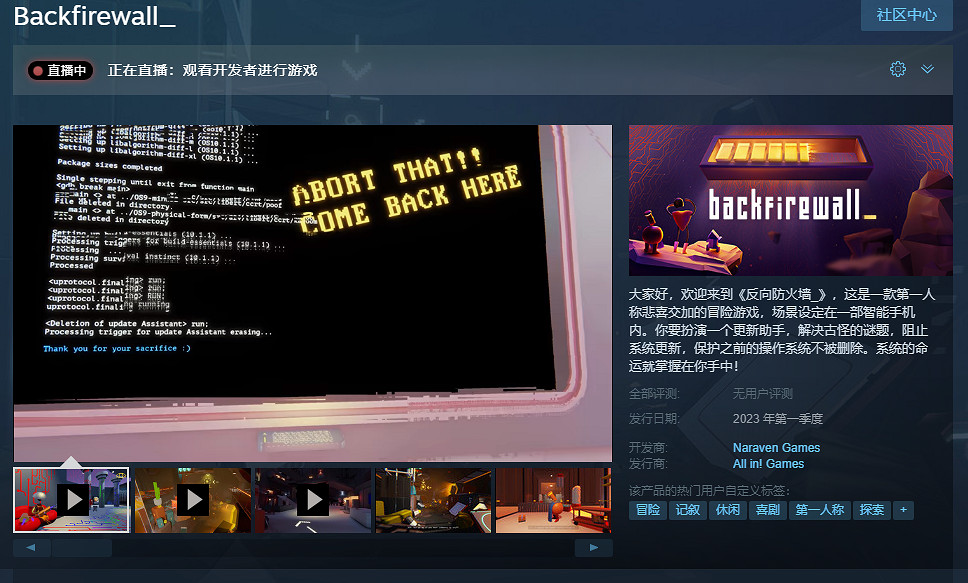968x583 pixels.
Task: Select the 冒险 tag
Action: point(648,510)
